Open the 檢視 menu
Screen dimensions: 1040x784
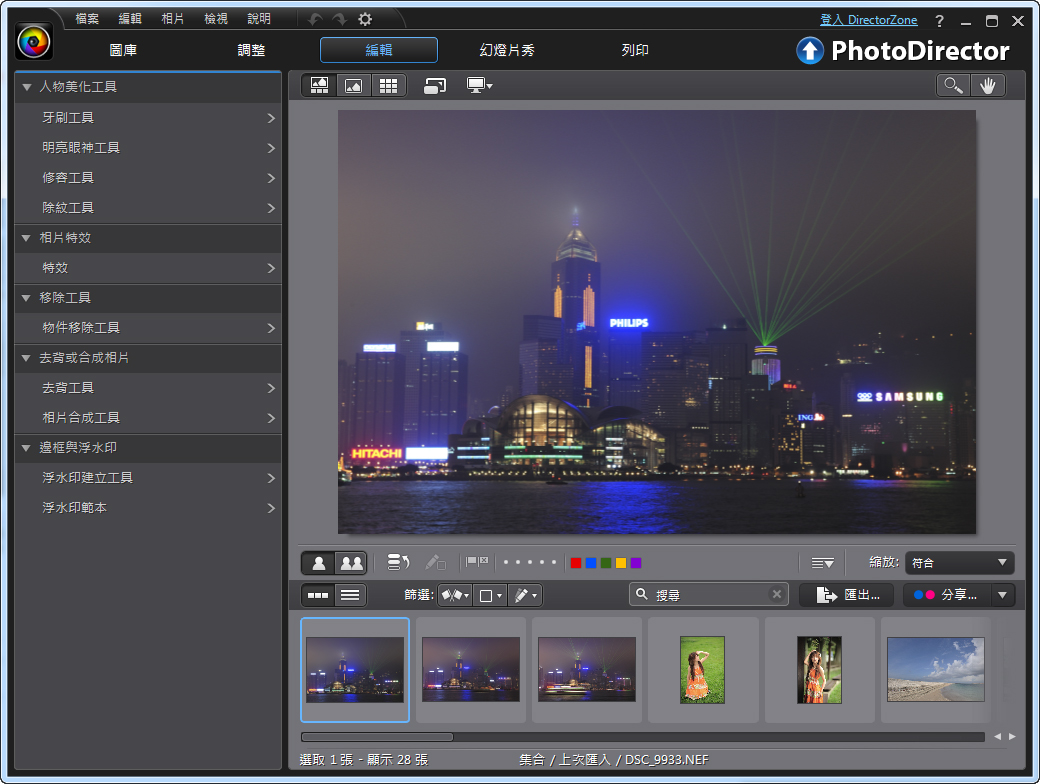pyautogui.click(x=216, y=19)
